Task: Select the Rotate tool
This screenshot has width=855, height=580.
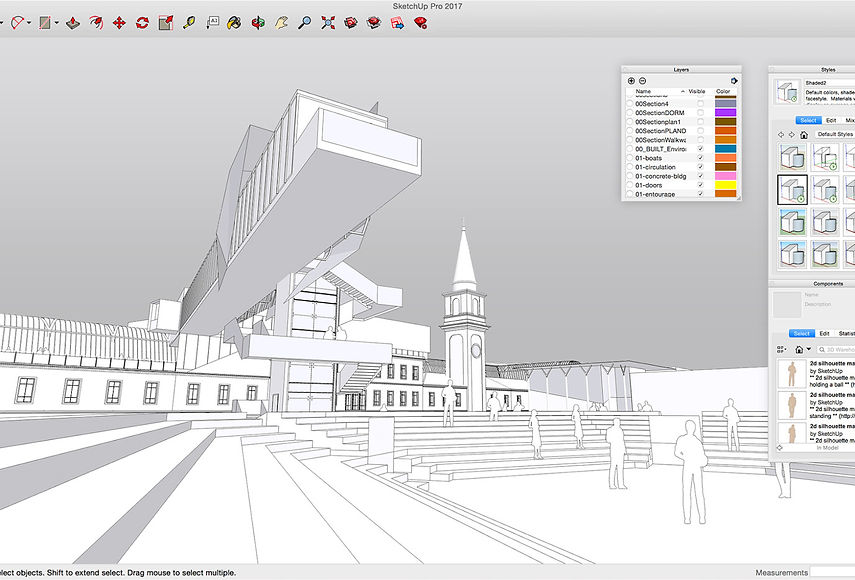Action: click(142, 23)
